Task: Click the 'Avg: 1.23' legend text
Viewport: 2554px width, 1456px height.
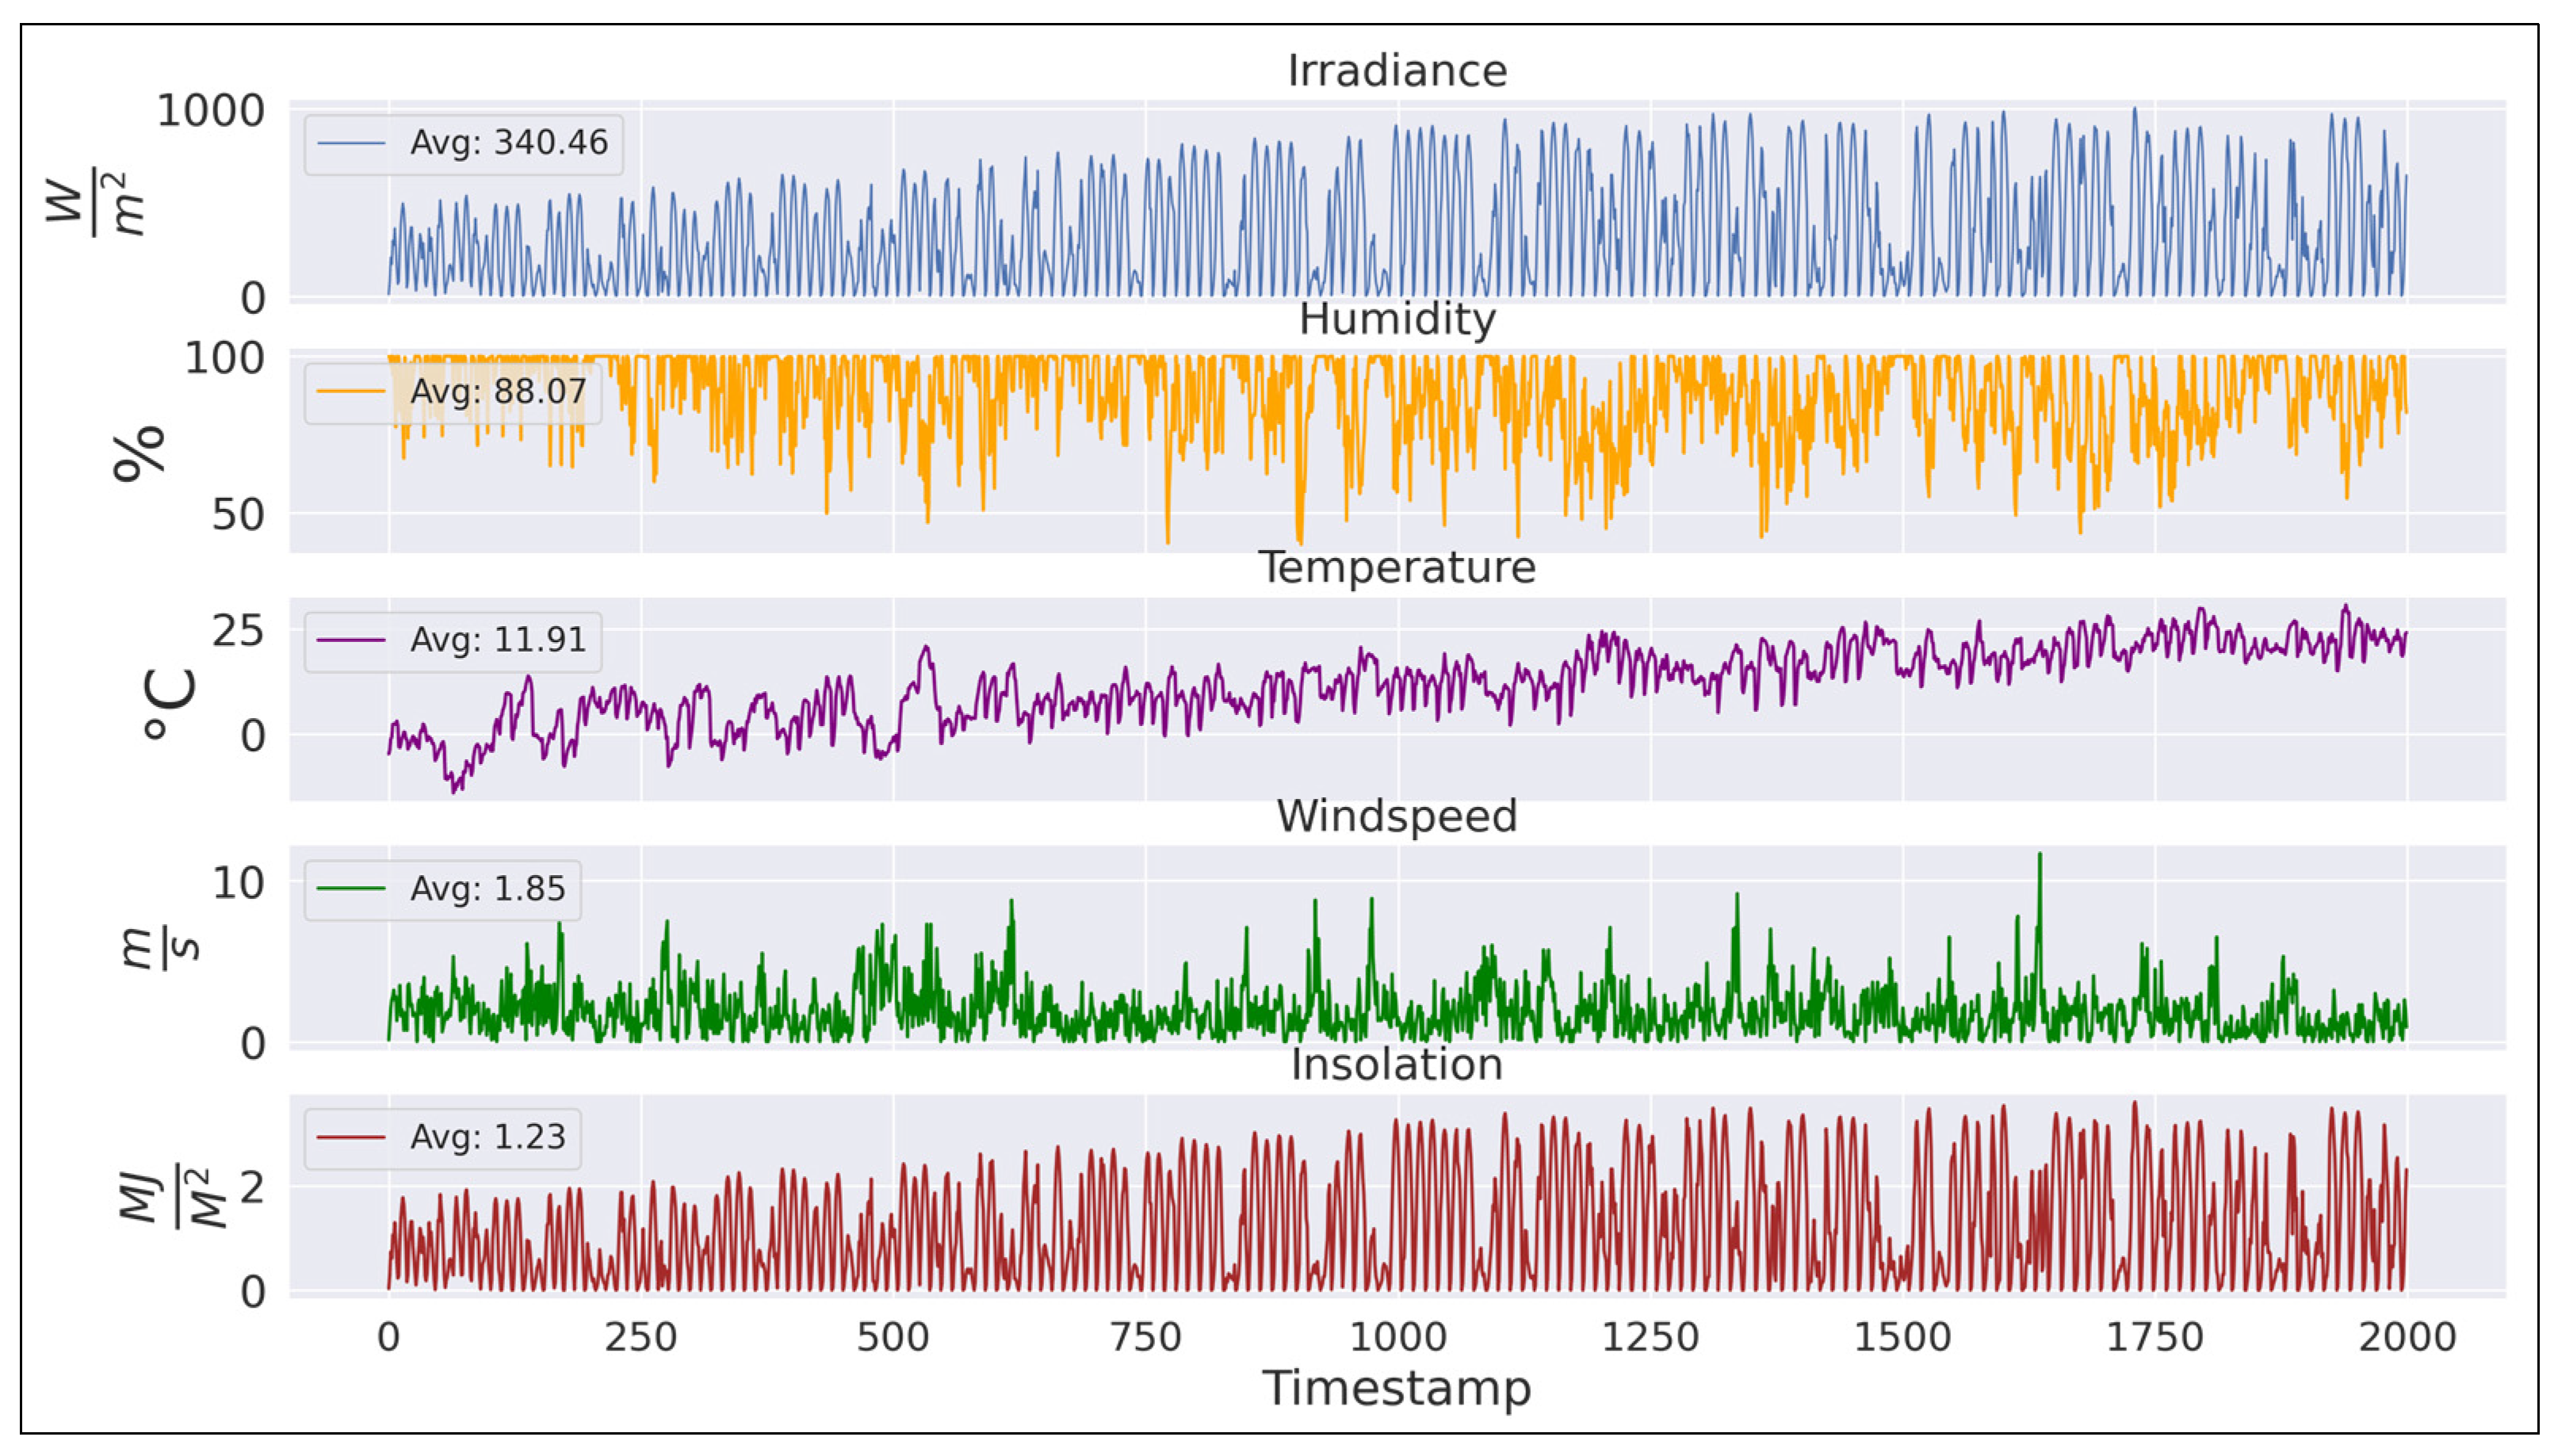Action: pyautogui.click(x=487, y=1137)
